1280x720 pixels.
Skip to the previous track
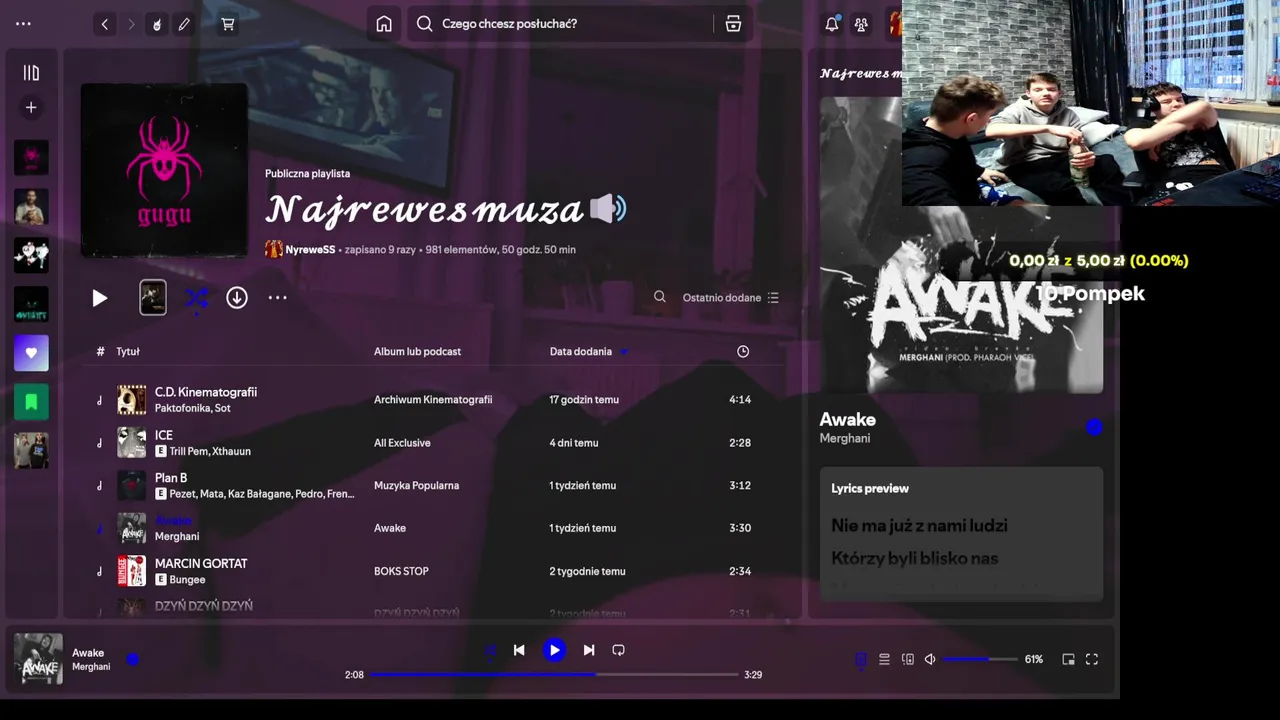[519, 650]
